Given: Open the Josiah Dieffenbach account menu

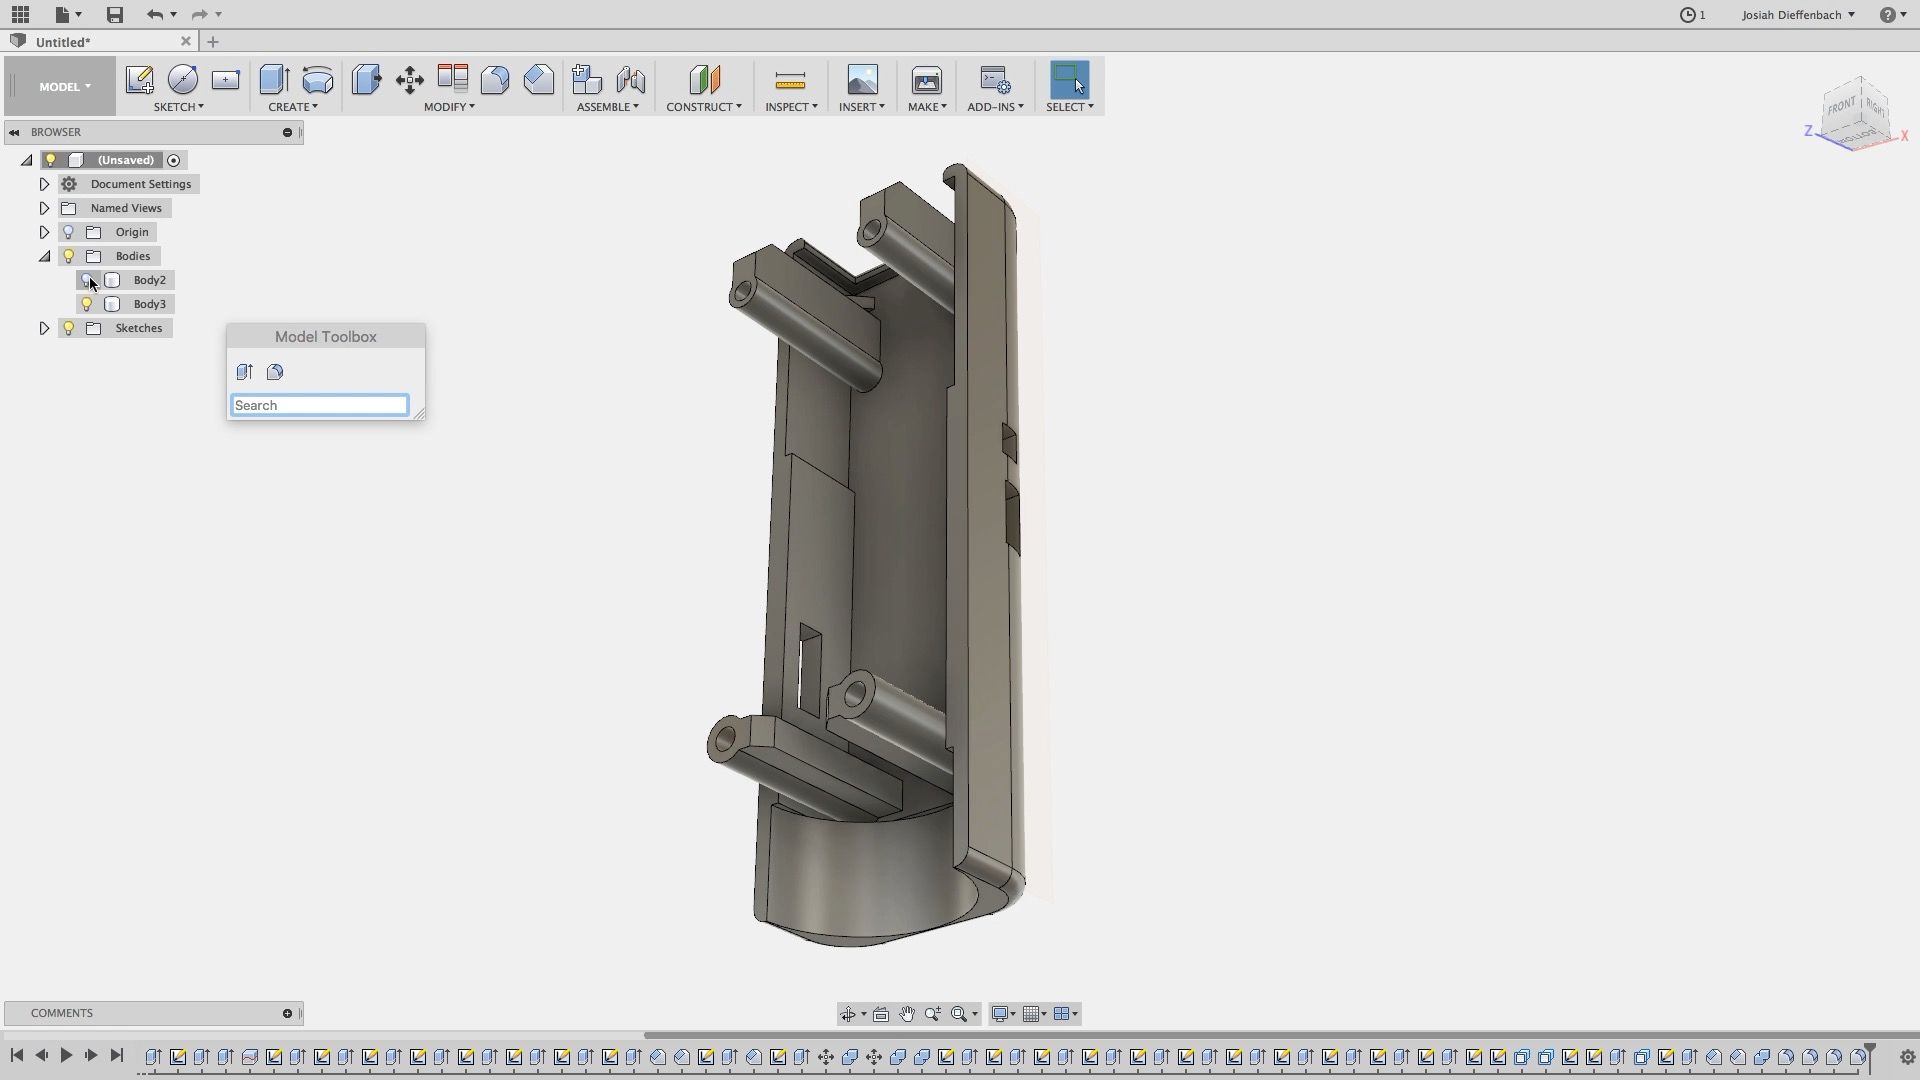Looking at the screenshot, I should 1798,15.
